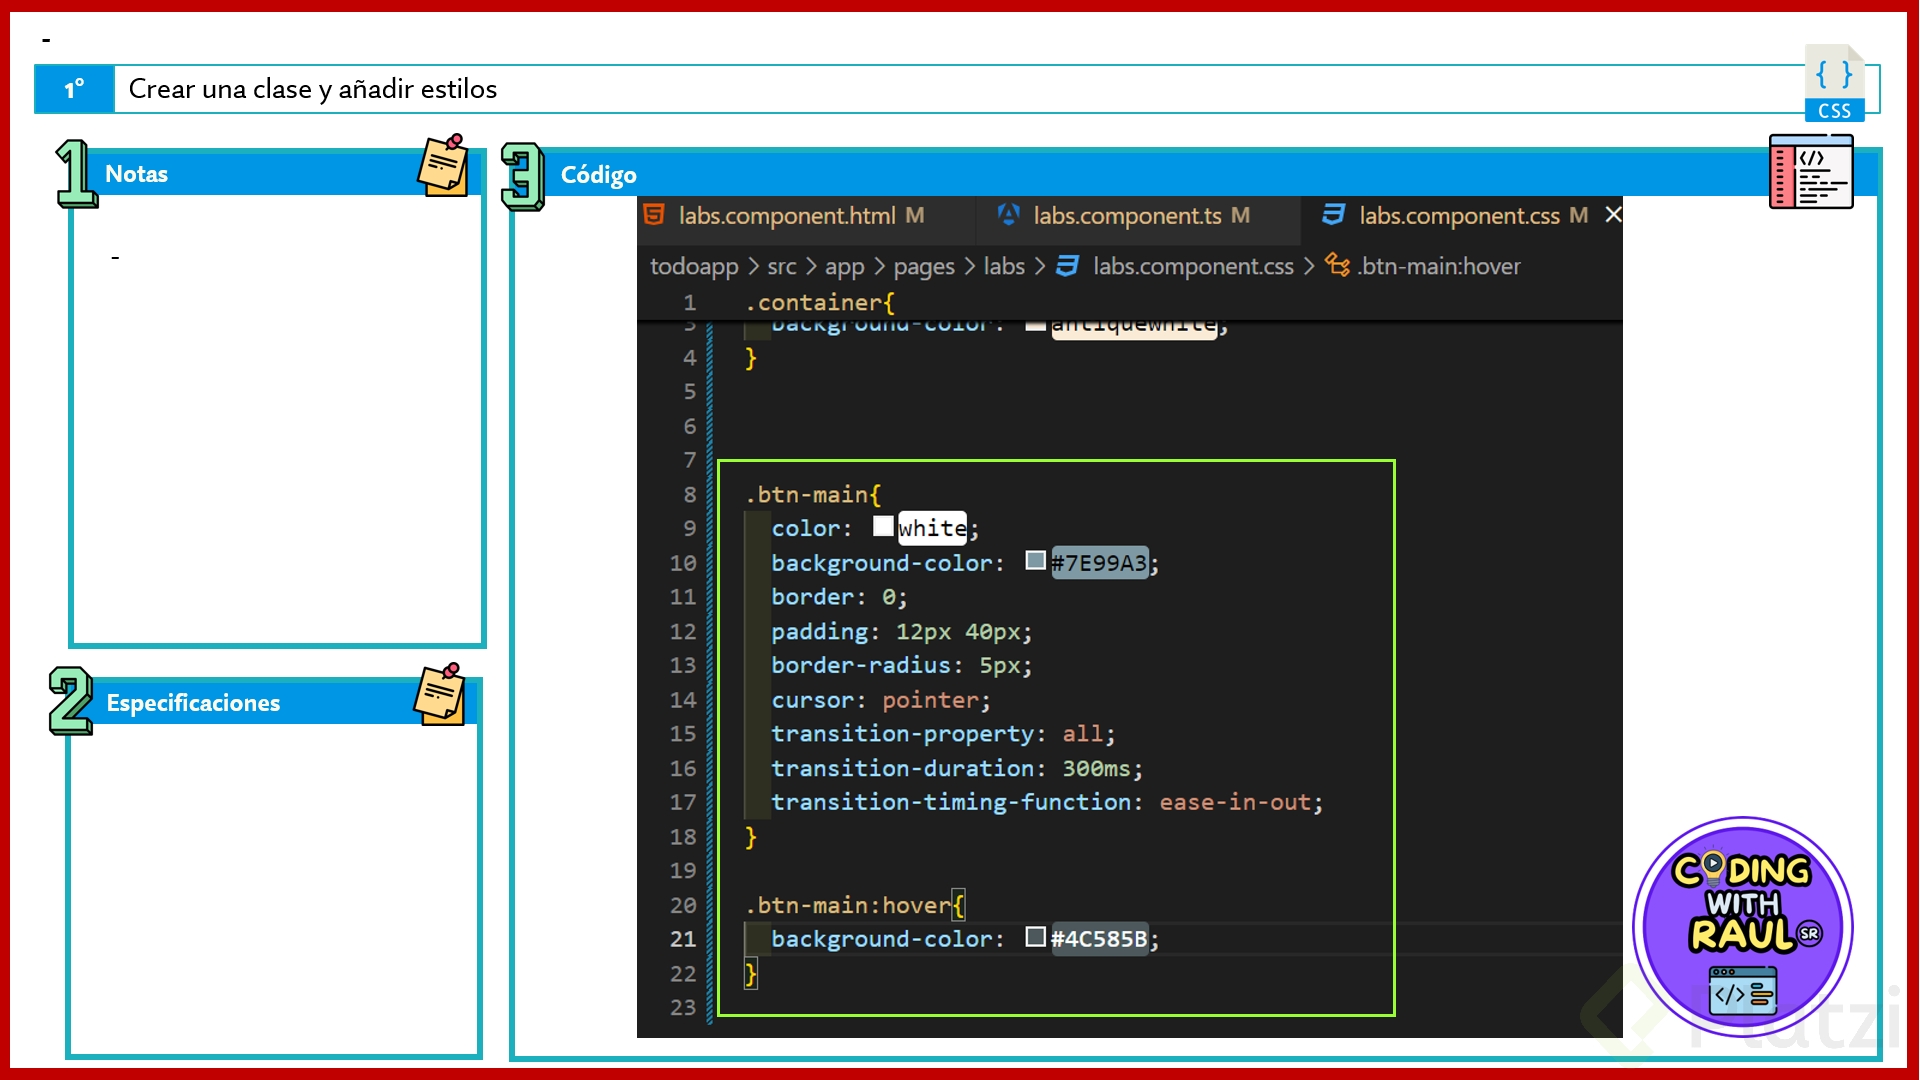Viewport: 1920px width, 1080px height.
Task: Select the labs.component.css tab
Action: [1458, 216]
